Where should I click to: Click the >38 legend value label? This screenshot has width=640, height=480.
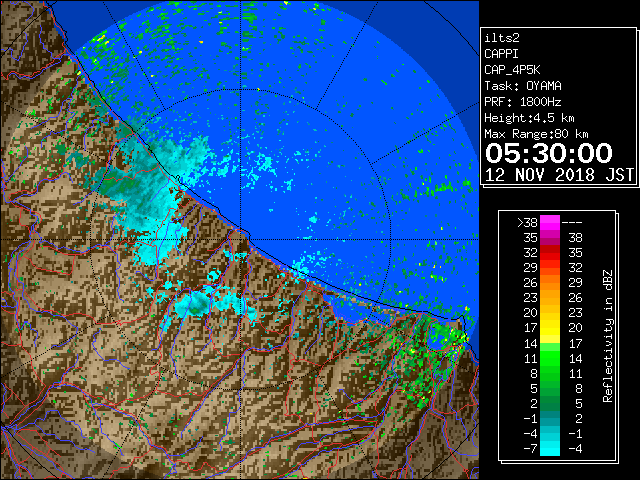527,223
